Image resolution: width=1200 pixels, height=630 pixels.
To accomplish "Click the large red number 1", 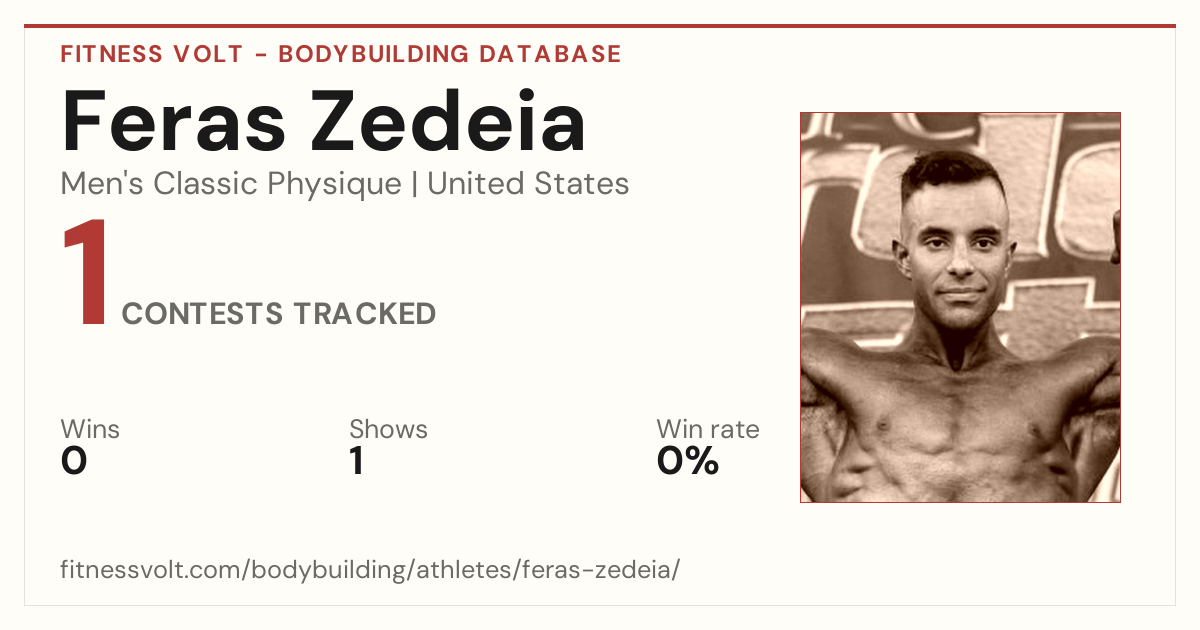I will (86, 275).
